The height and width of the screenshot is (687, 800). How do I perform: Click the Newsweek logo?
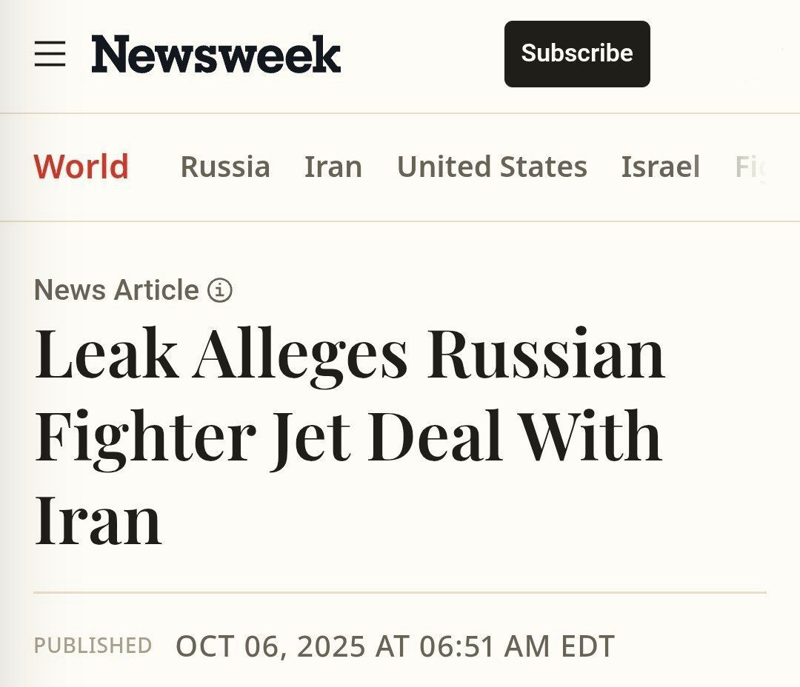pyautogui.click(x=216, y=54)
